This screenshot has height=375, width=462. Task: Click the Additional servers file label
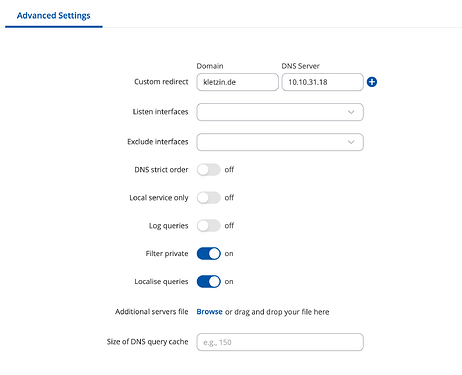click(152, 312)
